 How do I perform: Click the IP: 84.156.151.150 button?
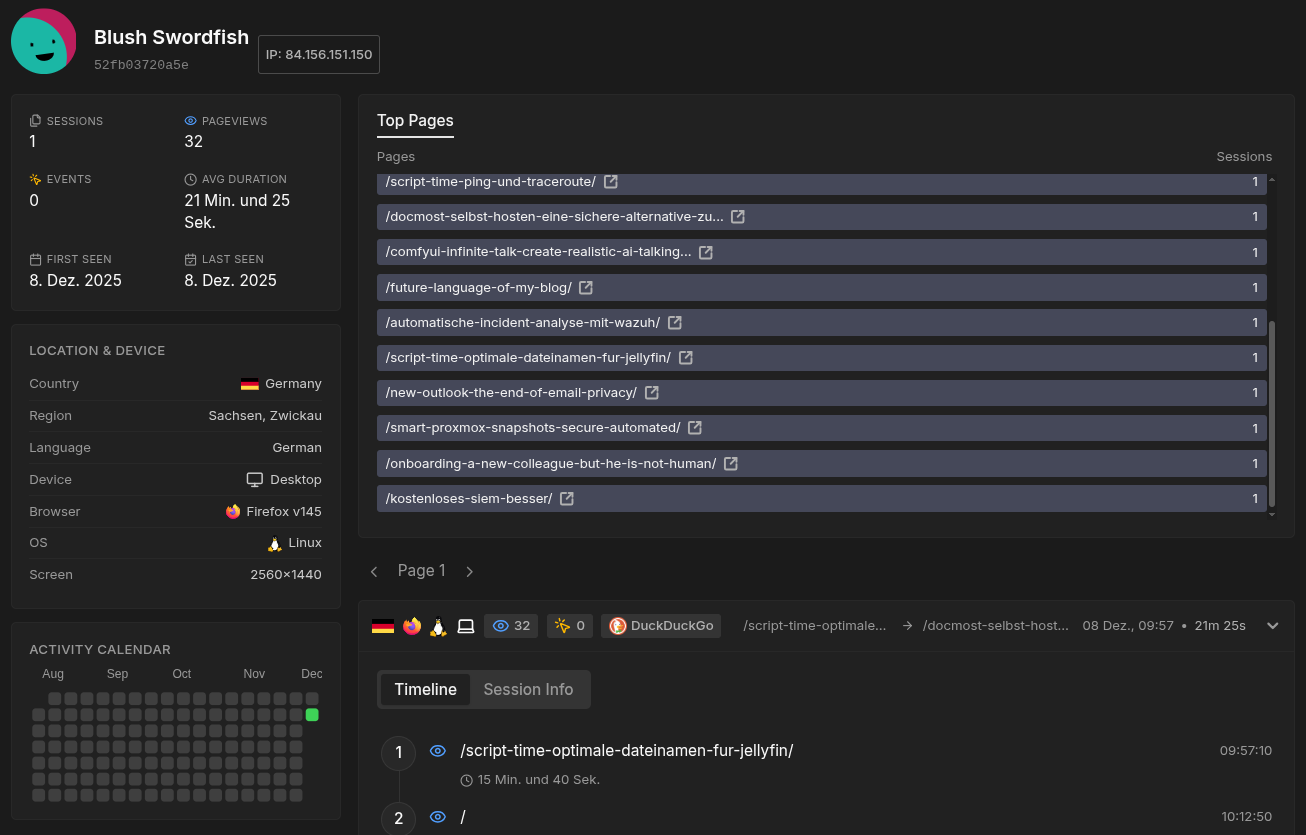(319, 55)
